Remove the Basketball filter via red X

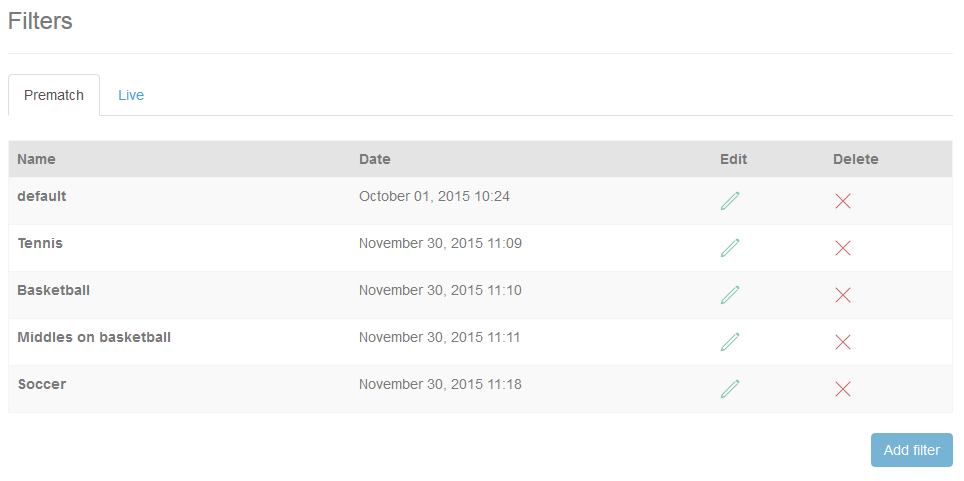[x=843, y=295]
